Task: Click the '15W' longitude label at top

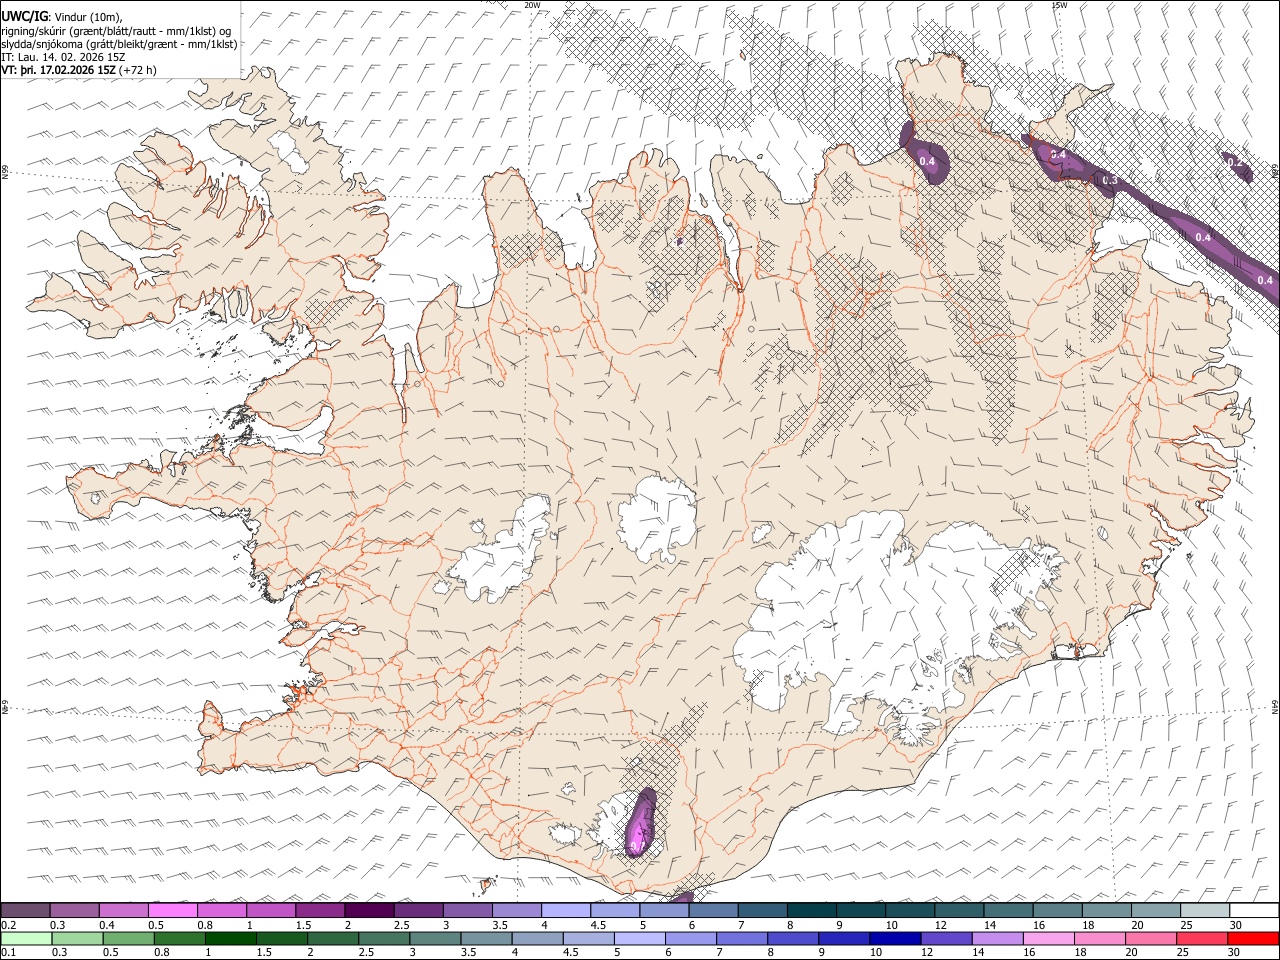Action: tap(1059, 5)
